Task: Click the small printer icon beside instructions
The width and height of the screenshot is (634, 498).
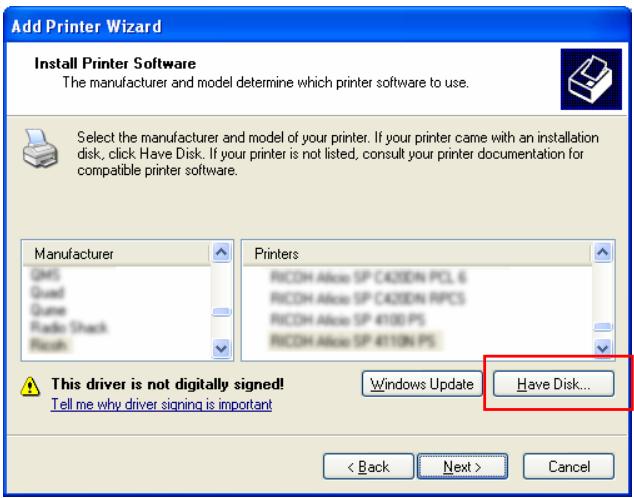Action: [40, 148]
